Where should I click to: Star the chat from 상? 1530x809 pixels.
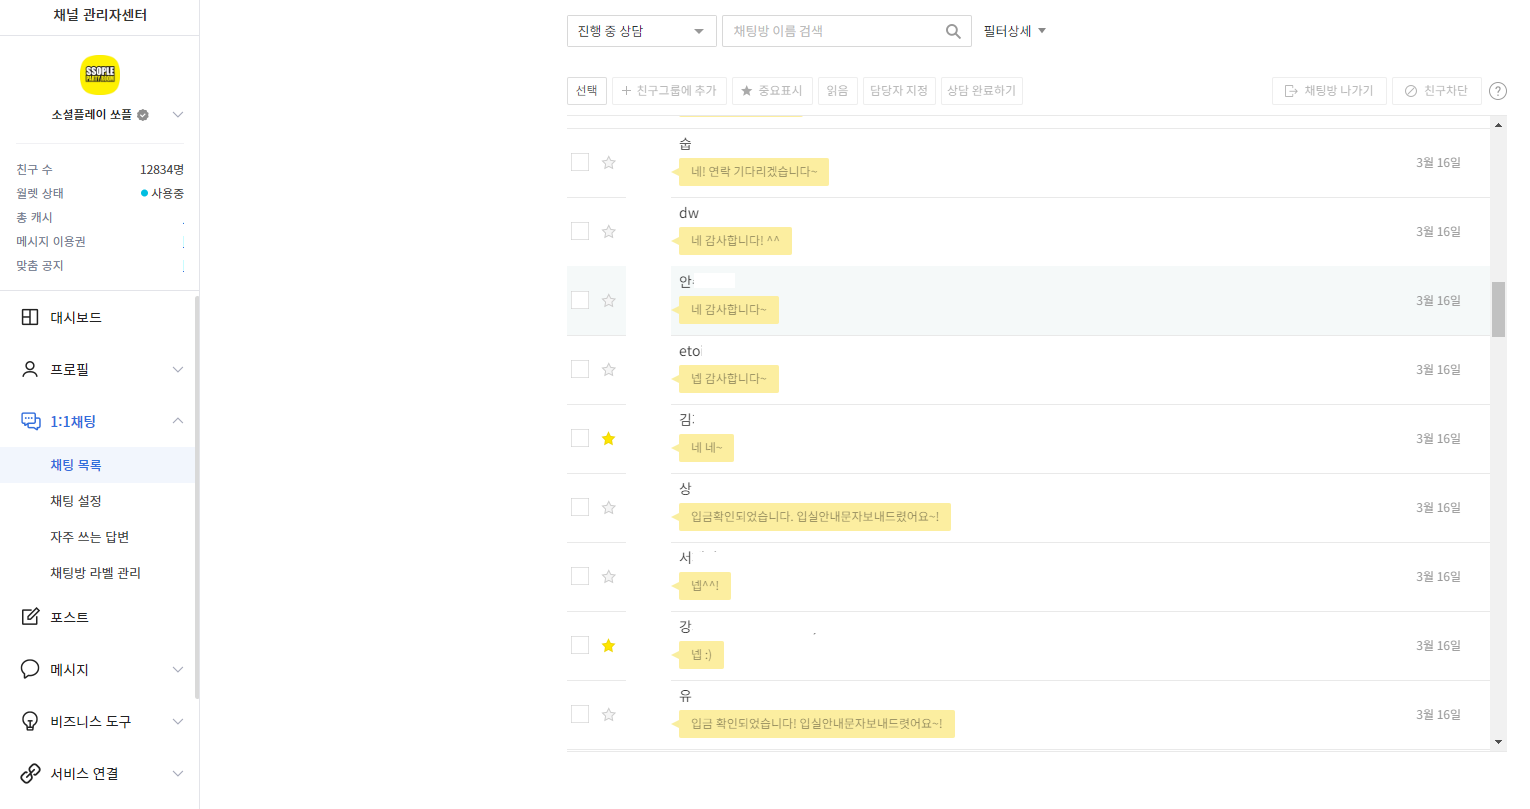click(x=608, y=507)
